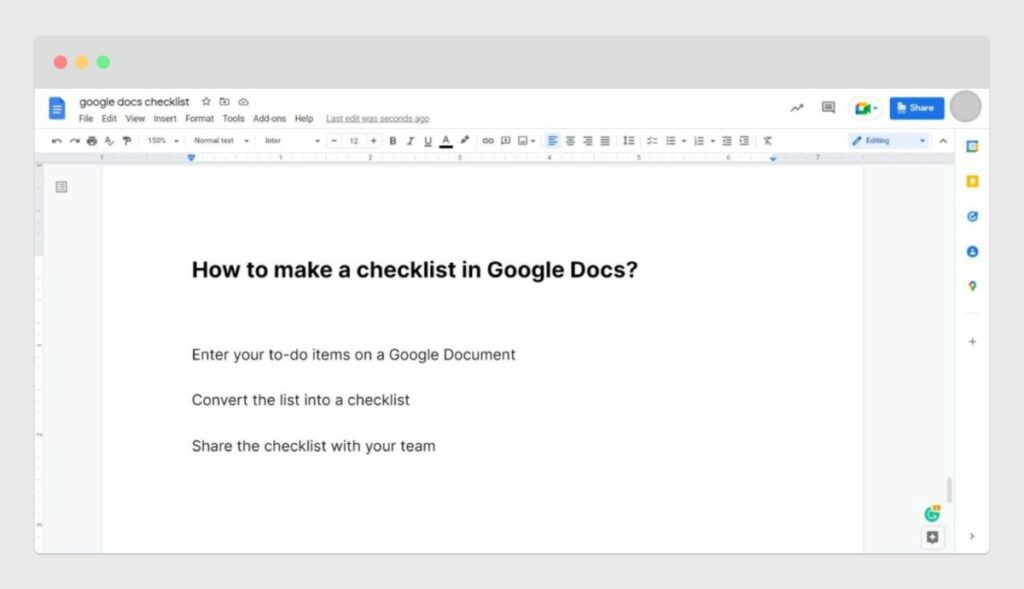Image resolution: width=1024 pixels, height=589 pixels.
Task: Open the Format menu
Action: (199, 118)
